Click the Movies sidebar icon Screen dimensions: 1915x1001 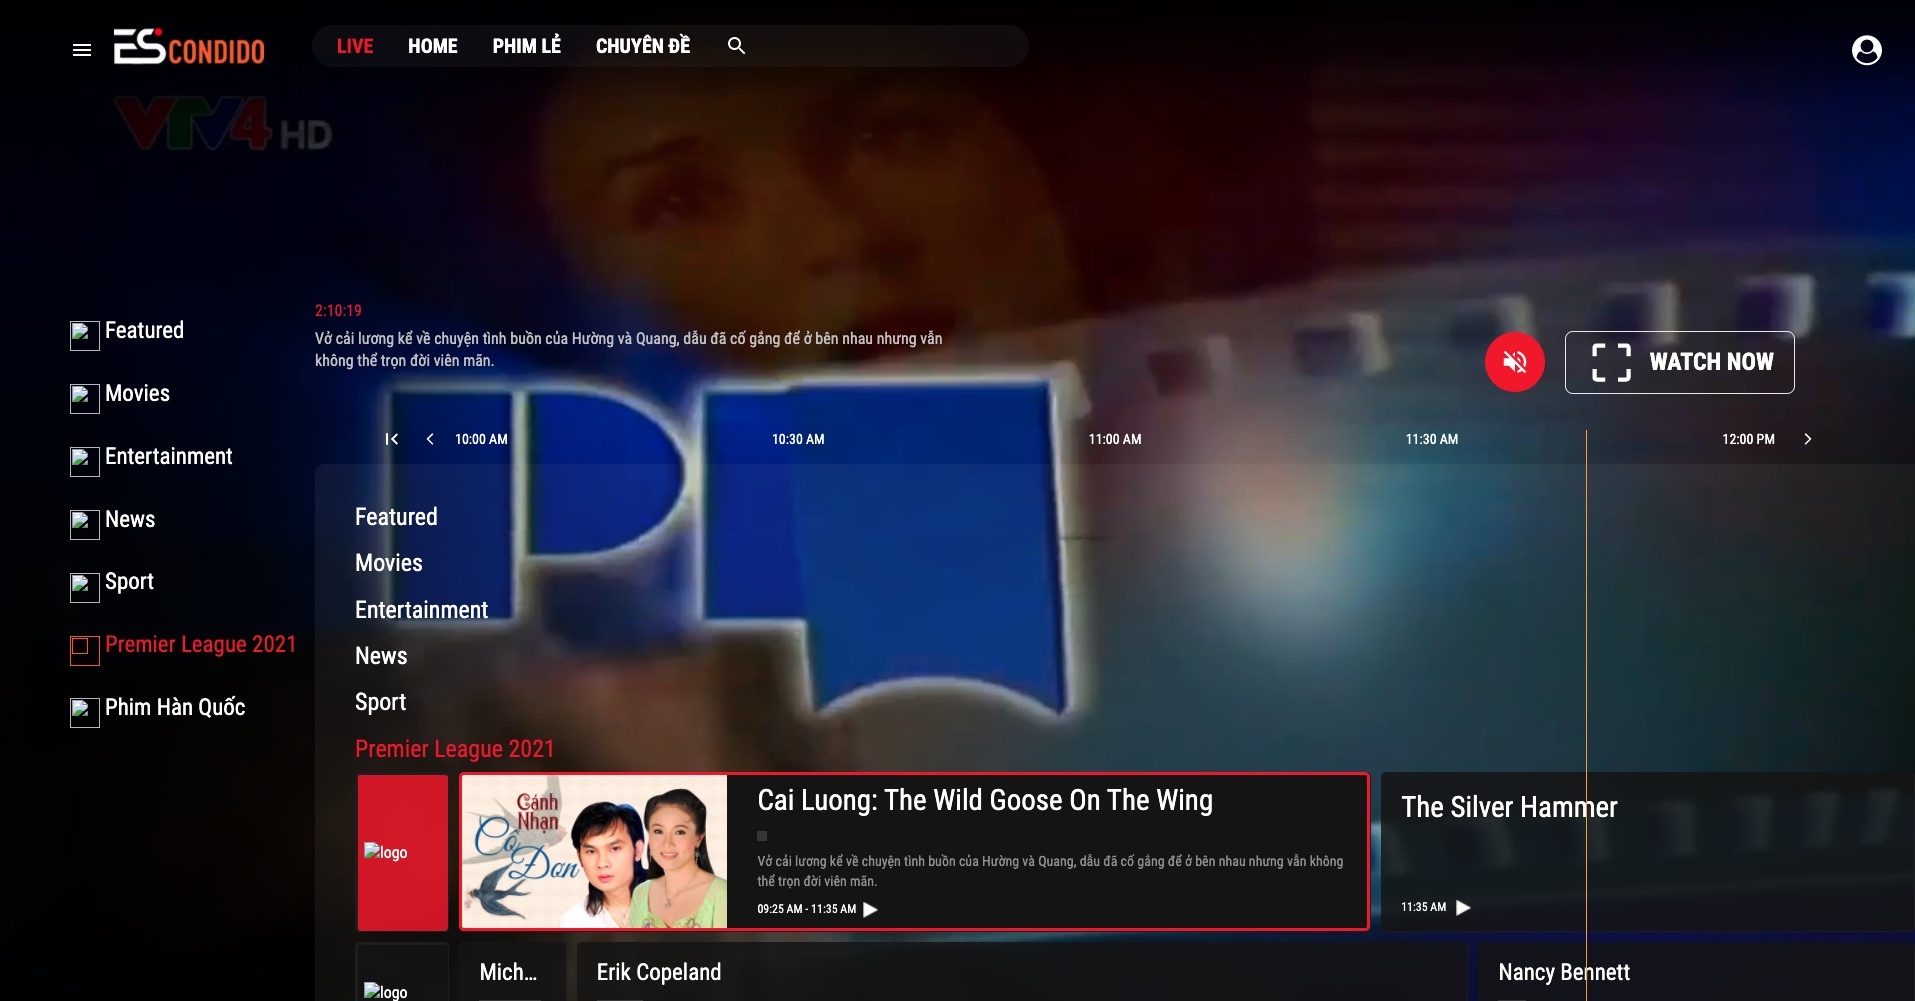(84, 399)
